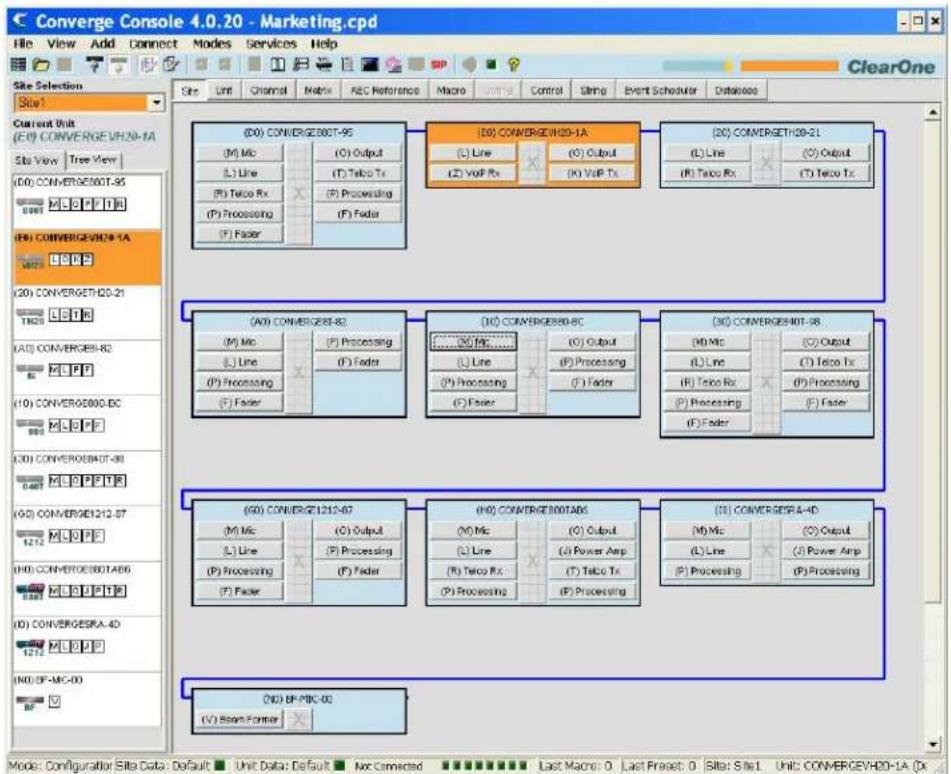Switch to the Channel tab
The height and width of the screenshot is (774, 951).
coord(268,90)
